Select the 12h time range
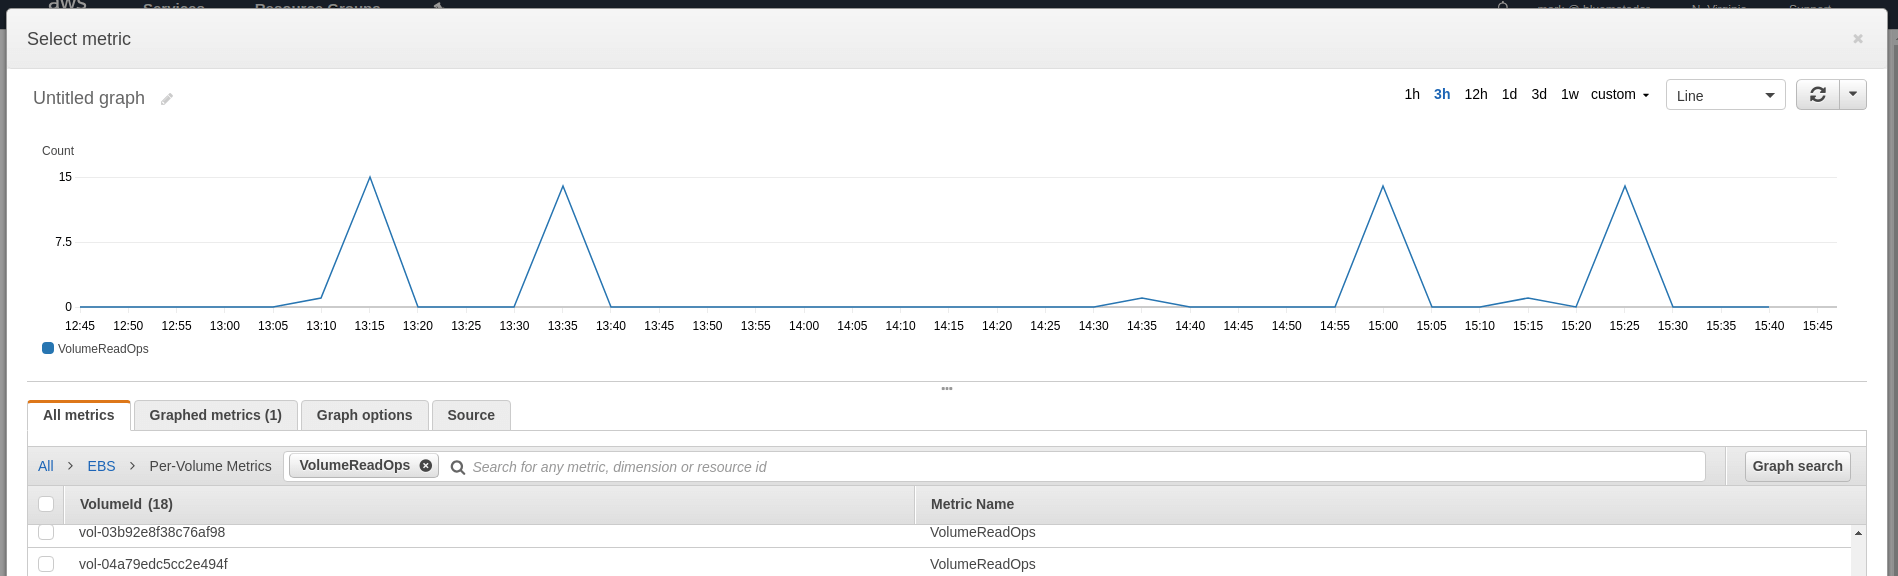The width and height of the screenshot is (1898, 576). (x=1475, y=94)
